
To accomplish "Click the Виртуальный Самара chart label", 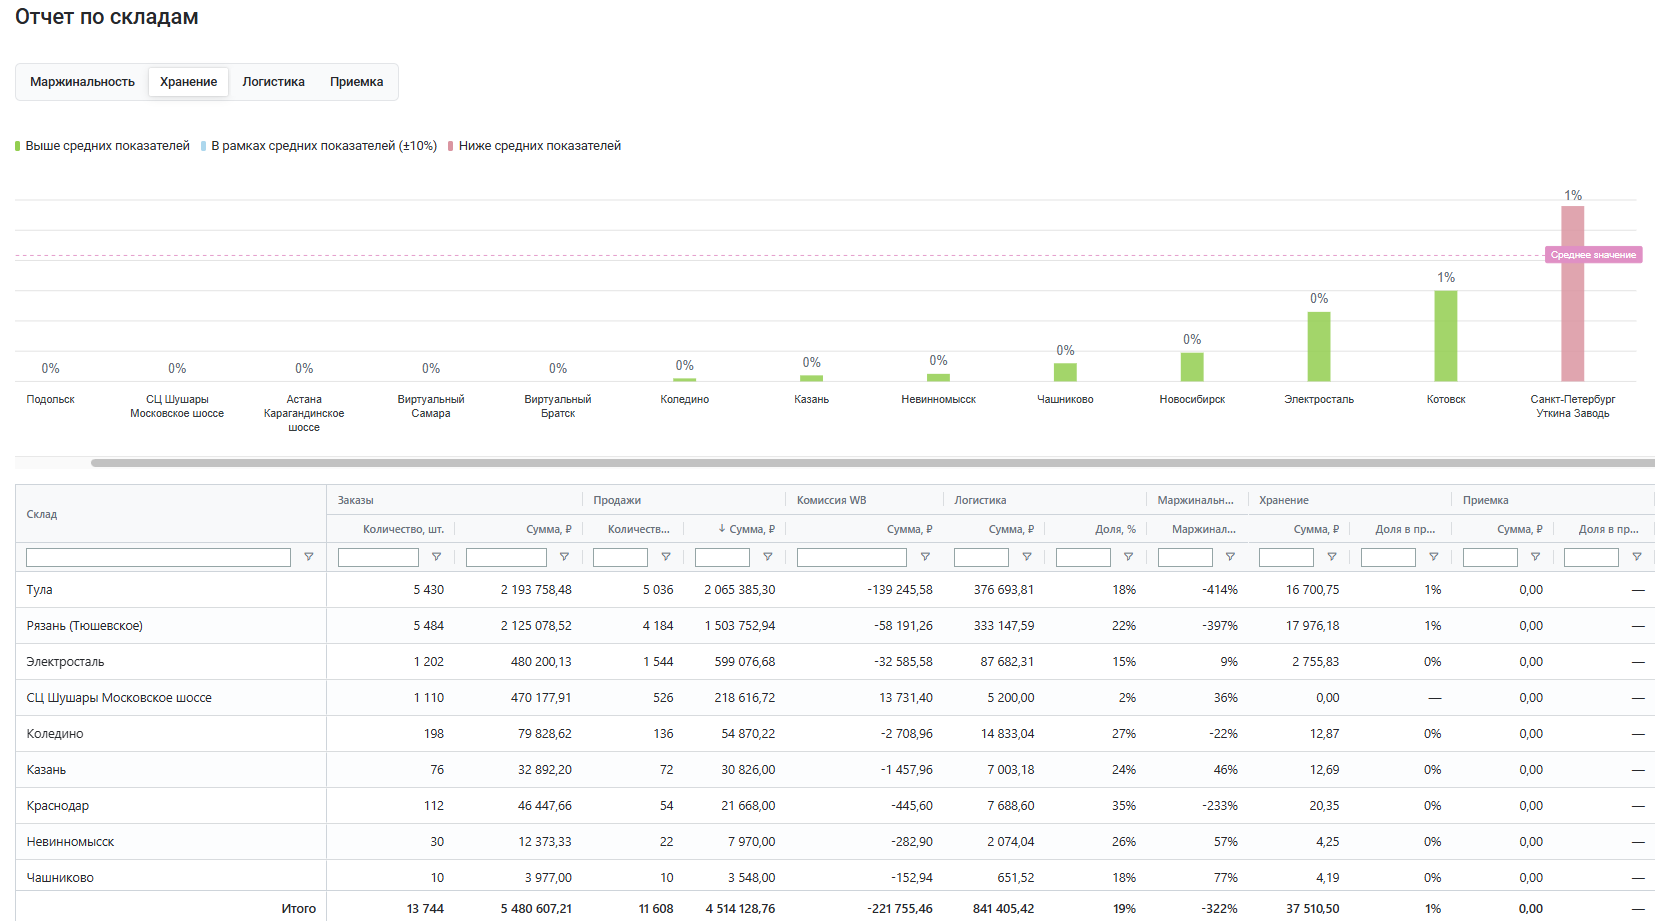I will coord(431,406).
